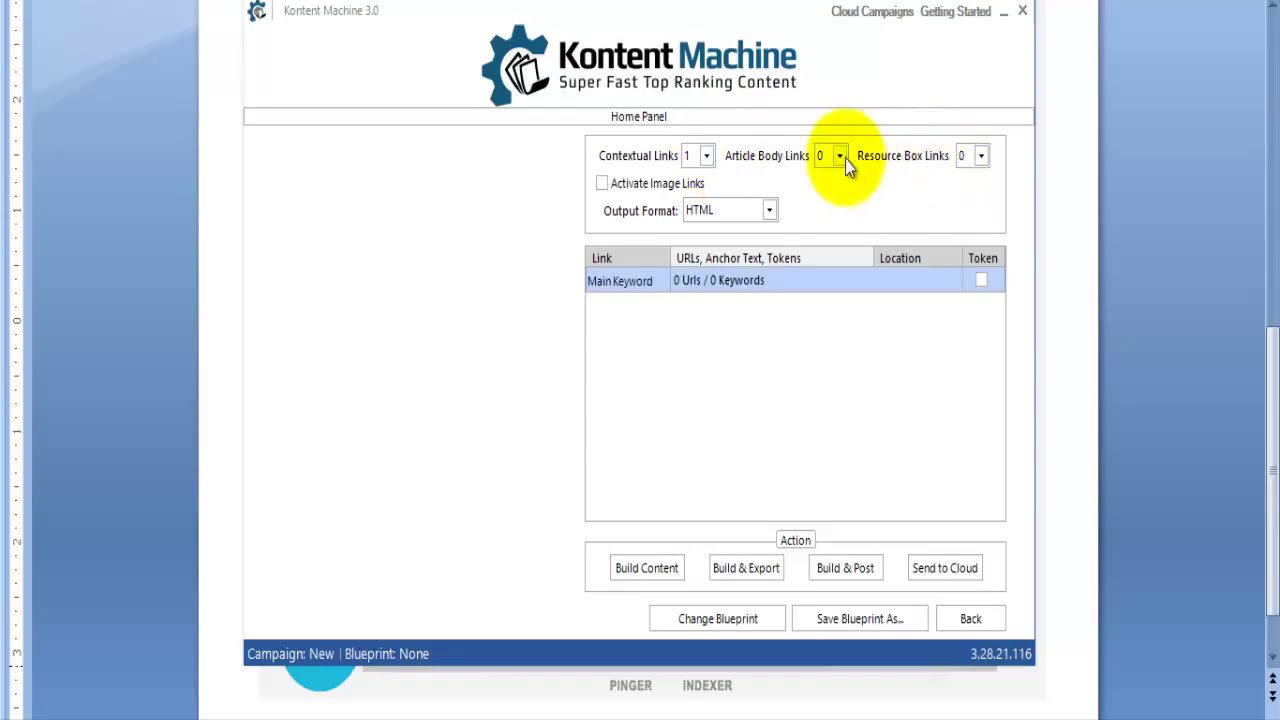This screenshot has width=1280, height=720.
Task: Minimize the Kontent Machine window
Action: point(1004,12)
